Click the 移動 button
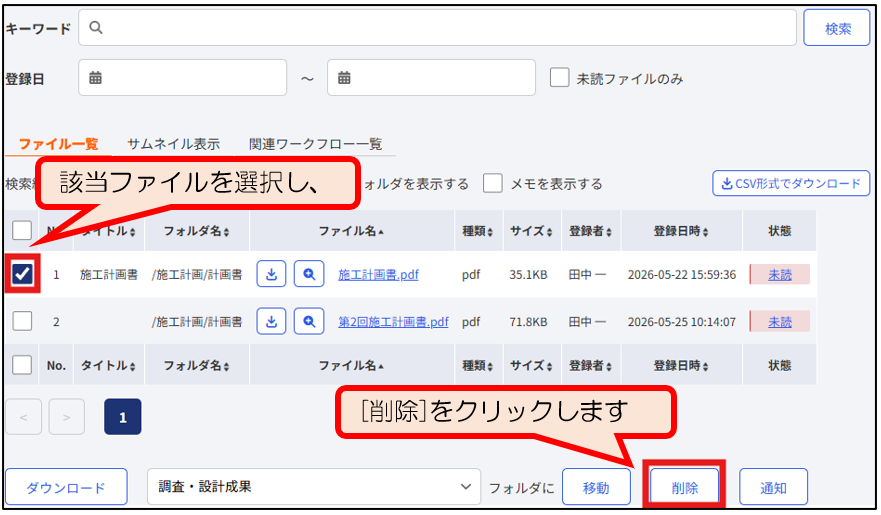This screenshot has height=515, width=881. pos(596,487)
